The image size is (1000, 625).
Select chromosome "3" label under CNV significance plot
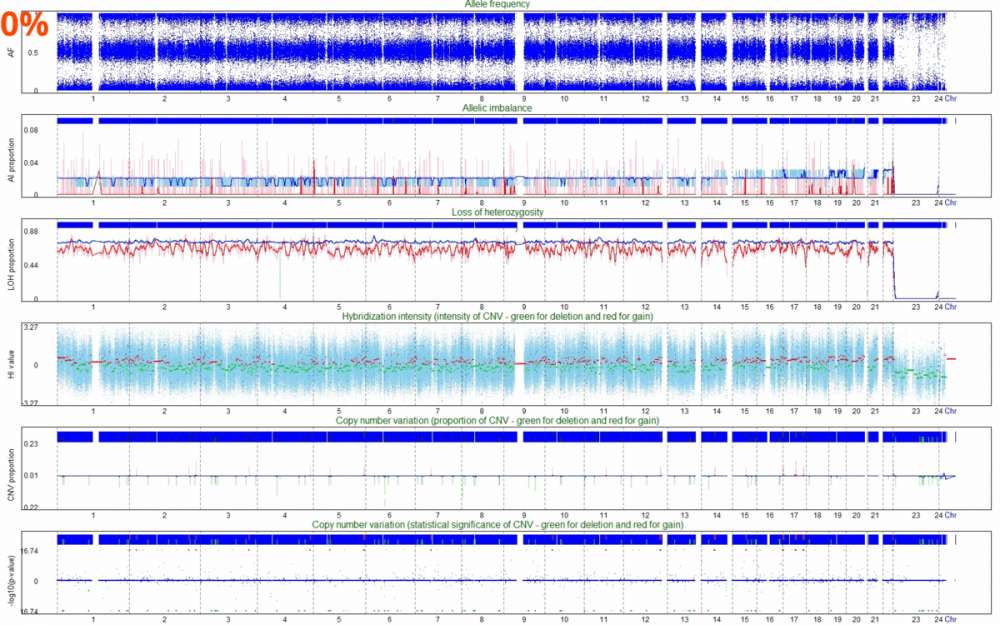tap(228, 619)
